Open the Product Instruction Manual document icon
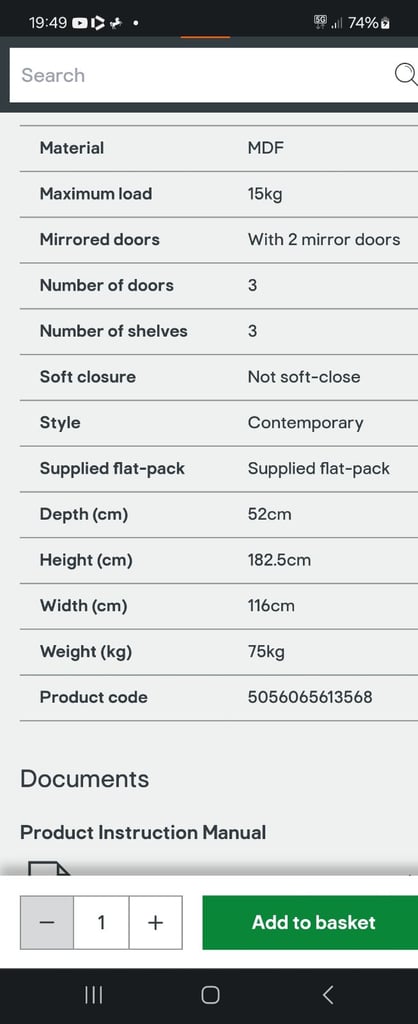Viewport: 418px width, 1024px height. click(50, 869)
